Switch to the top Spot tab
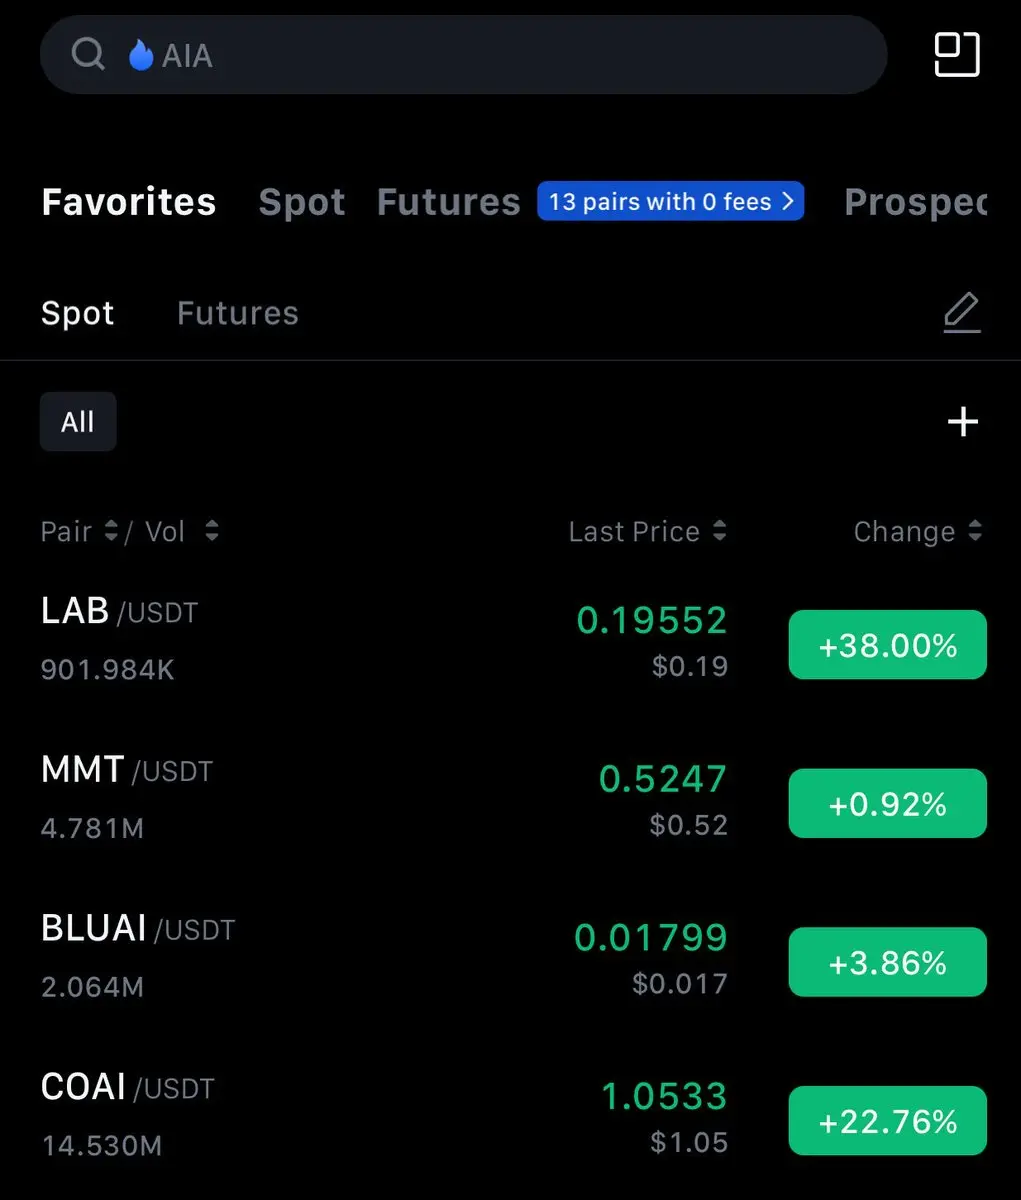 (302, 202)
